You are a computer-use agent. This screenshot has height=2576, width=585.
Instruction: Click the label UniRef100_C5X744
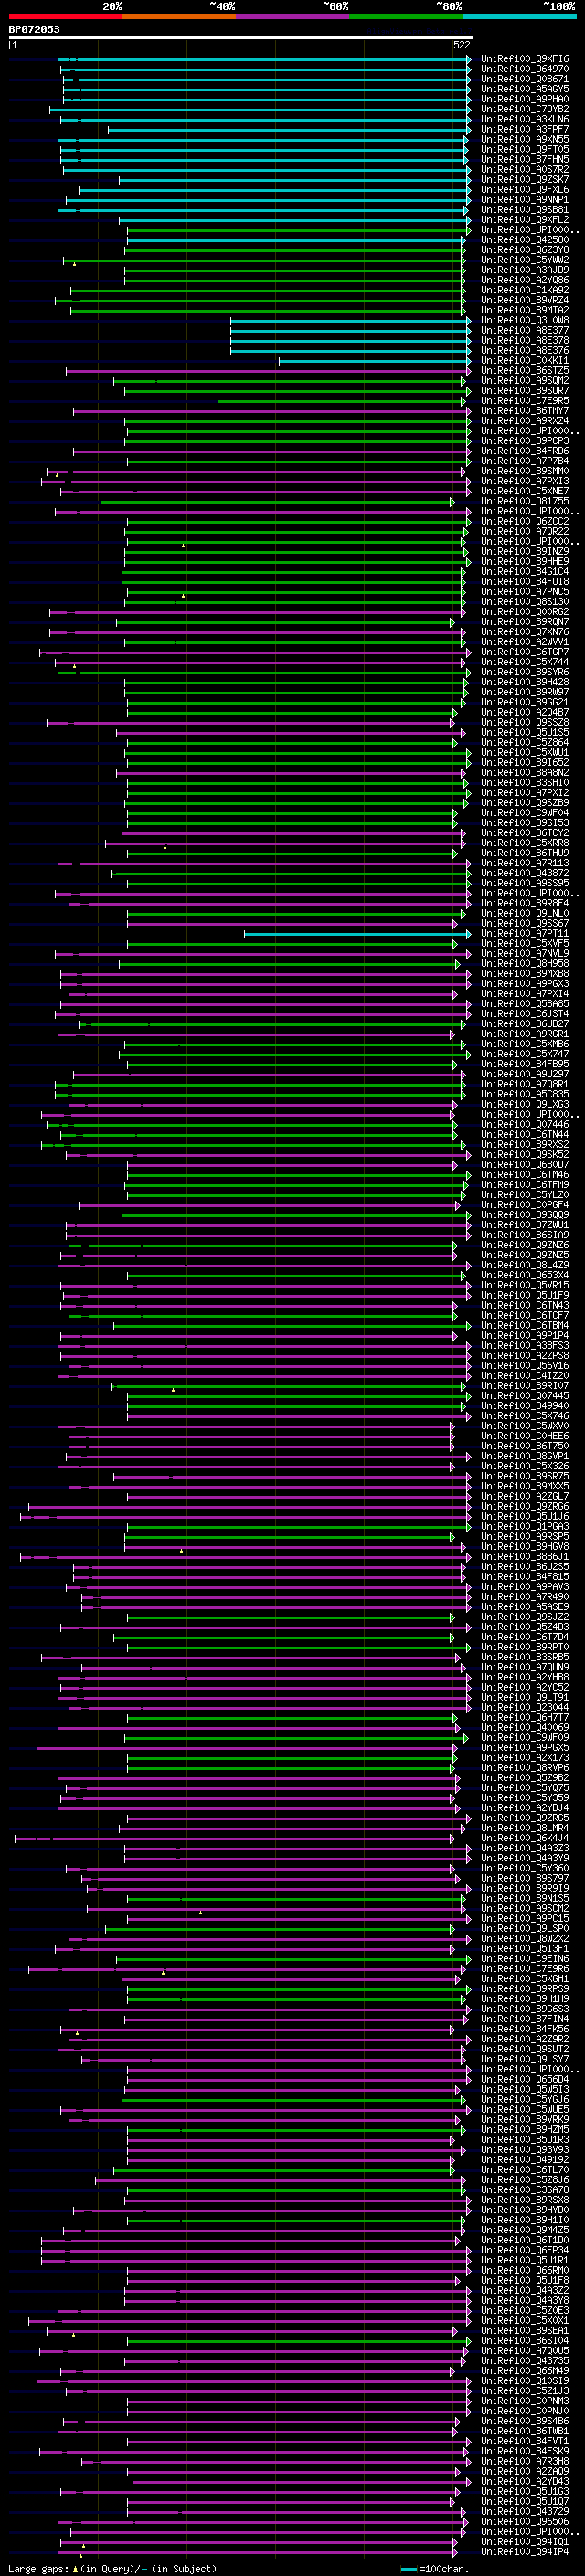[x=525, y=662]
